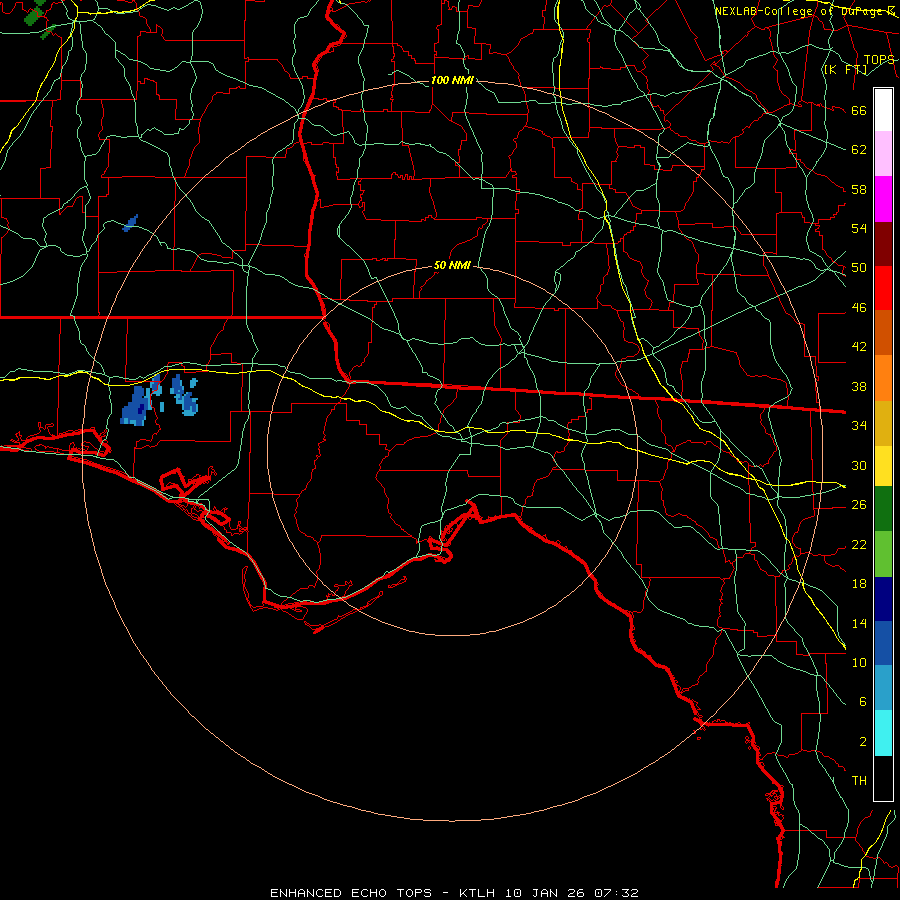Click the 50 NMI range ring label

click(x=452, y=265)
